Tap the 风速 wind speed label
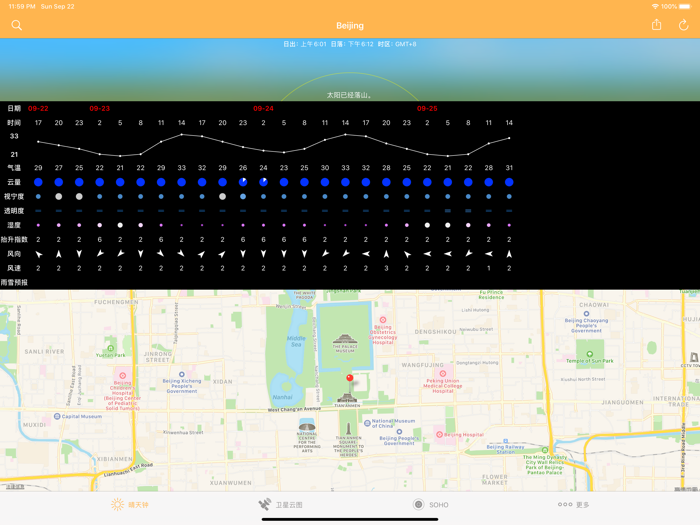This screenshot has height=525, width=700. (x=14, y=268)
